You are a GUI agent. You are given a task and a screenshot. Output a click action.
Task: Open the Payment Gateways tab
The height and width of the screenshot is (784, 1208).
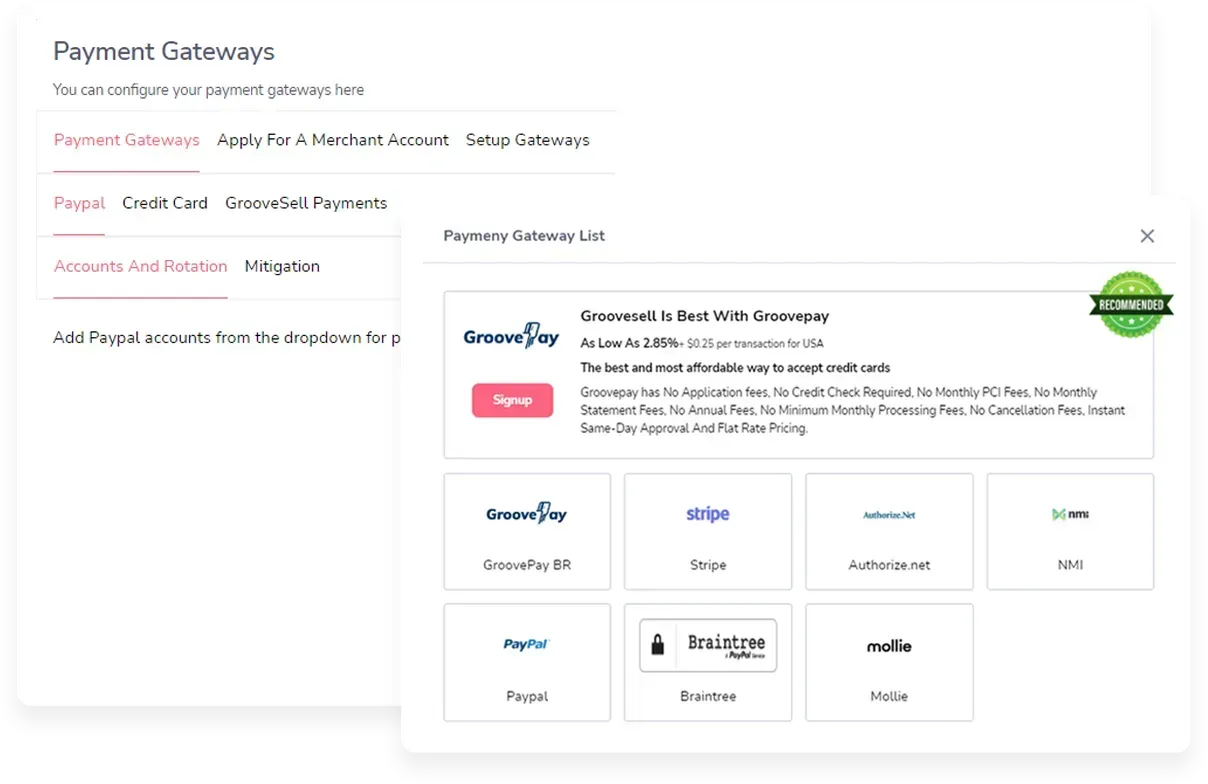tap(127, 140)
